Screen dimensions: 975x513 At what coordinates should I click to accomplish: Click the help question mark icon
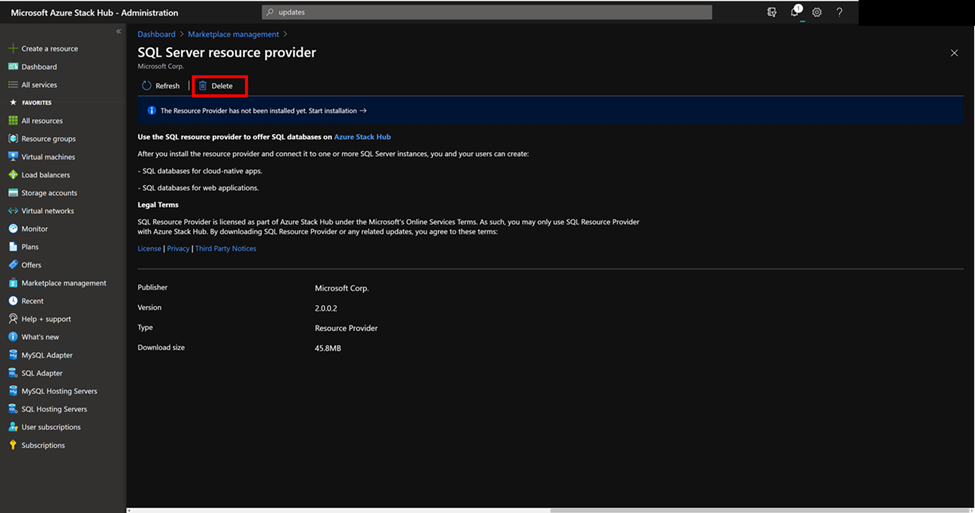(x=839, y=12)
